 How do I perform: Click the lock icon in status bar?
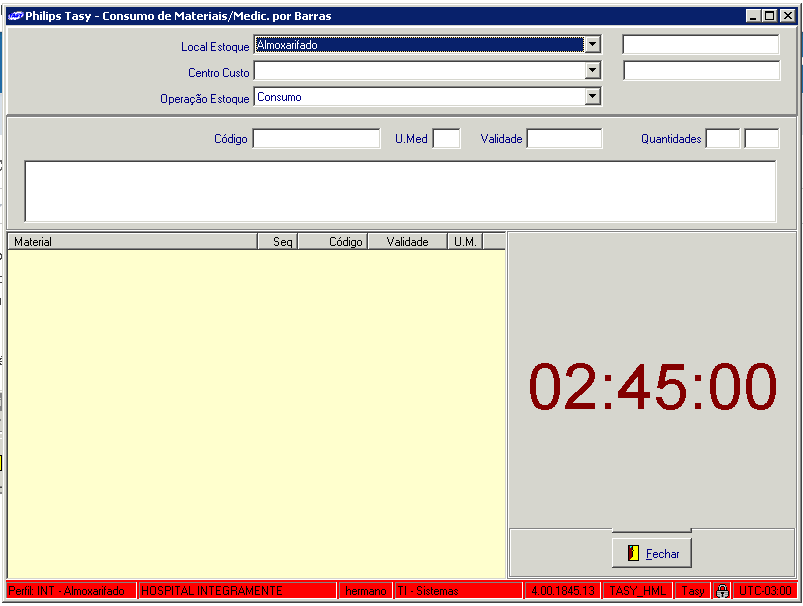(x=722, y=591)
